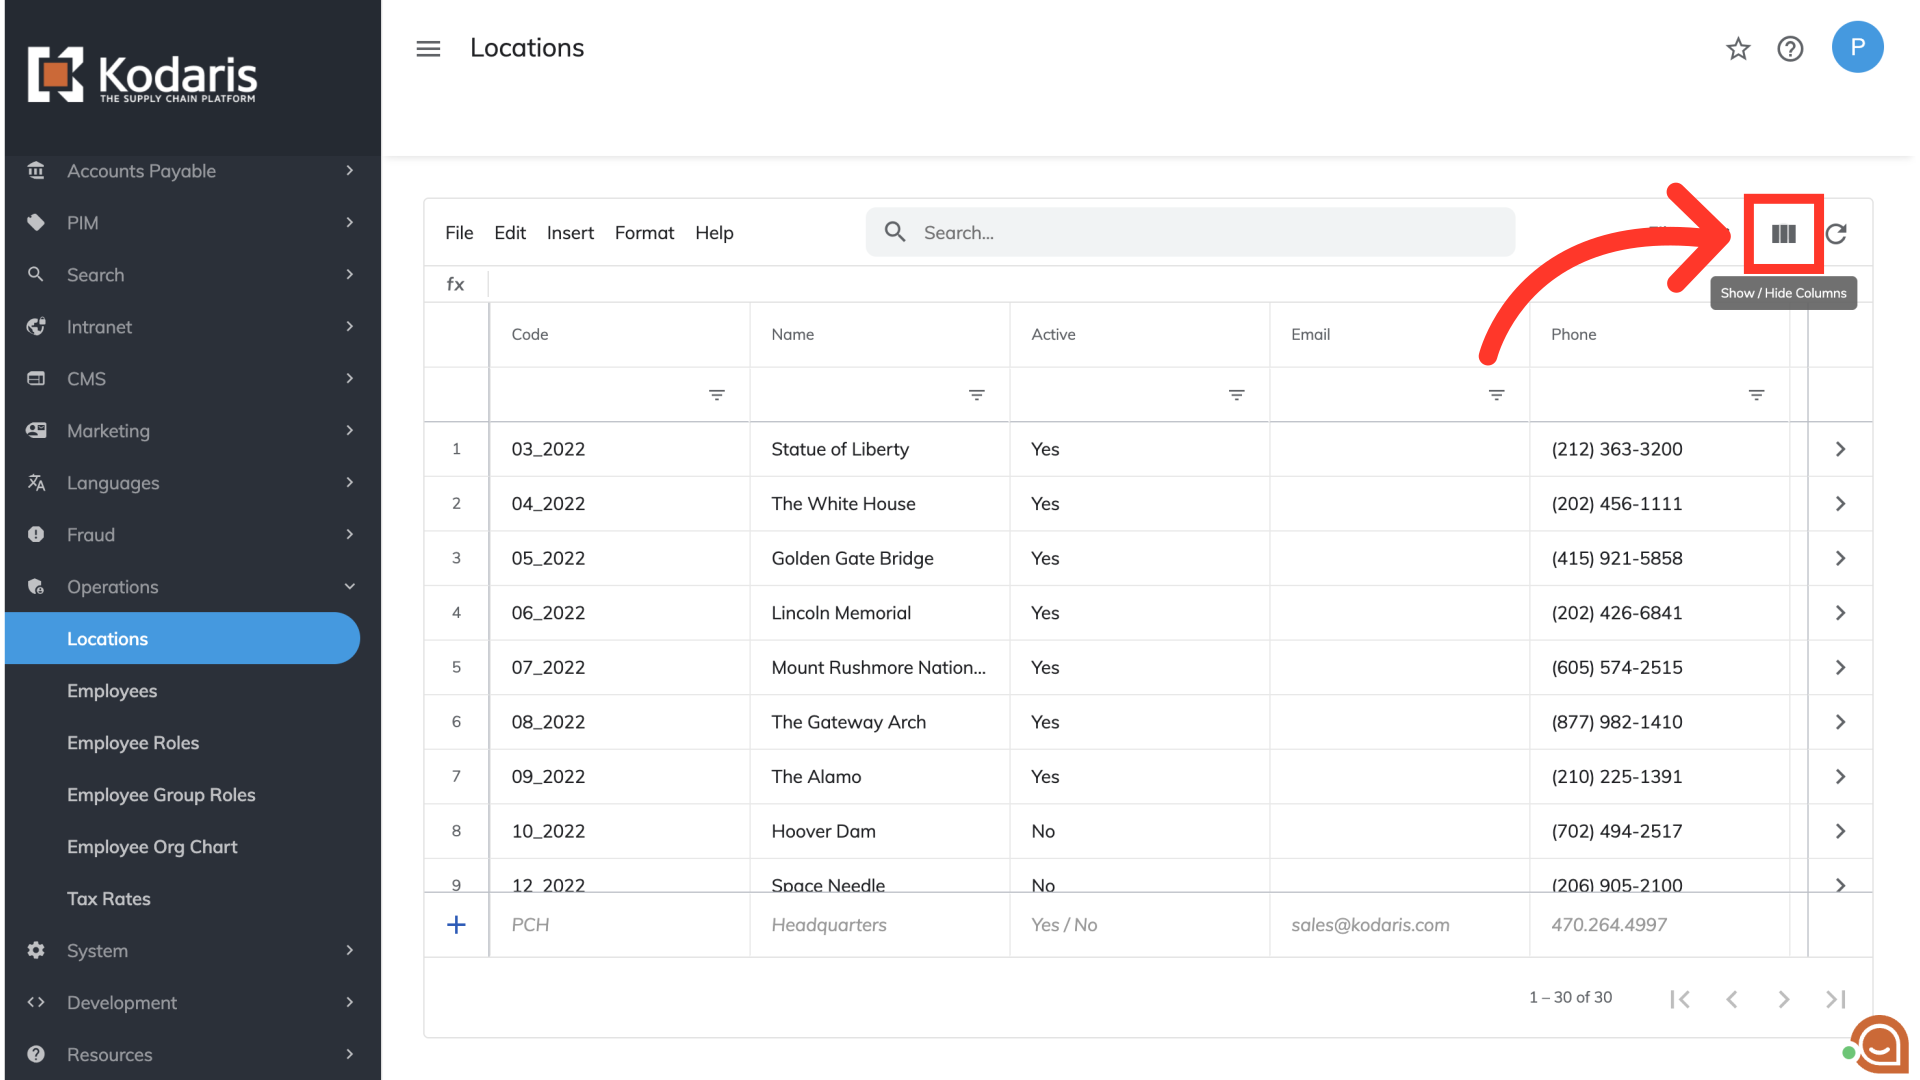This screenshot has width=1920, height=1080.
Task: Open the Format menu
Action: point(644,232)
